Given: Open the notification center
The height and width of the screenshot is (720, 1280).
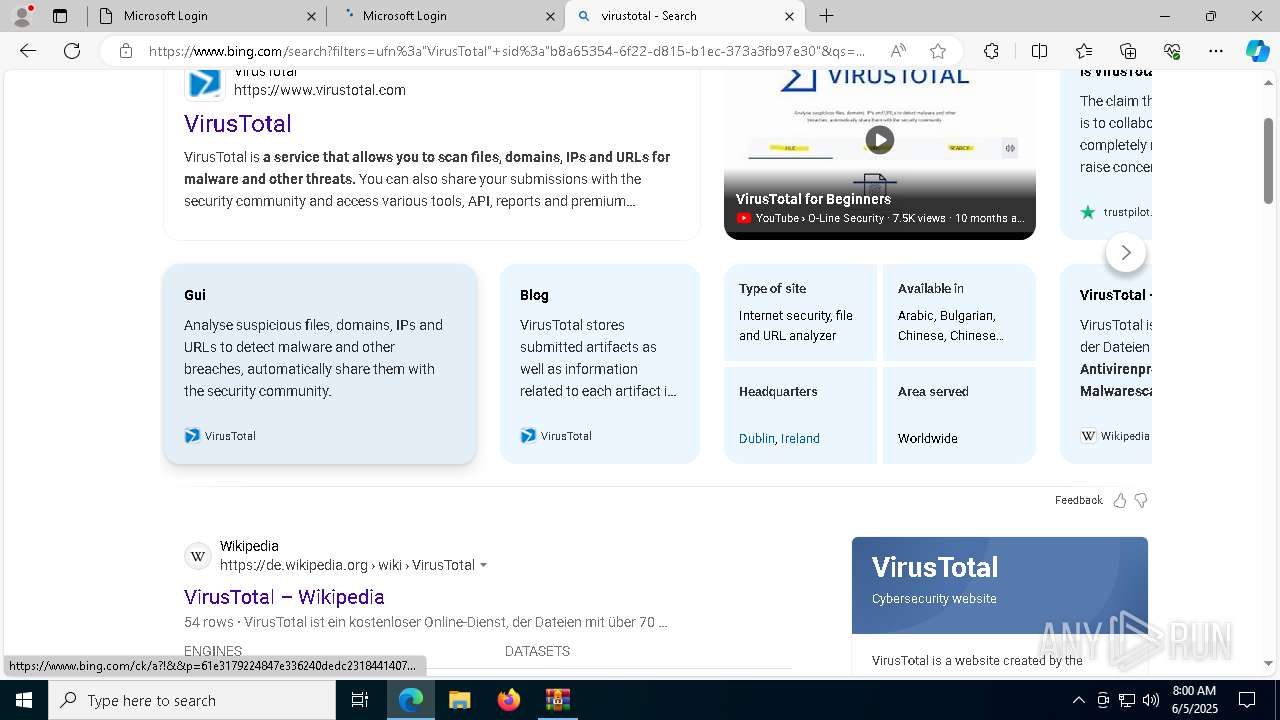Looking at the screenshot, I should point(1247,700).
